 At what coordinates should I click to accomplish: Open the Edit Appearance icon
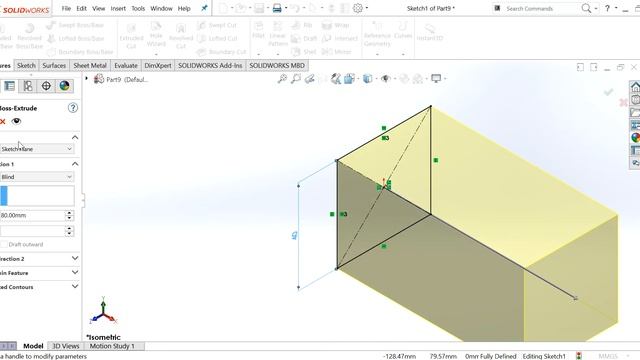pyautogui.click(x=404, y=79)
